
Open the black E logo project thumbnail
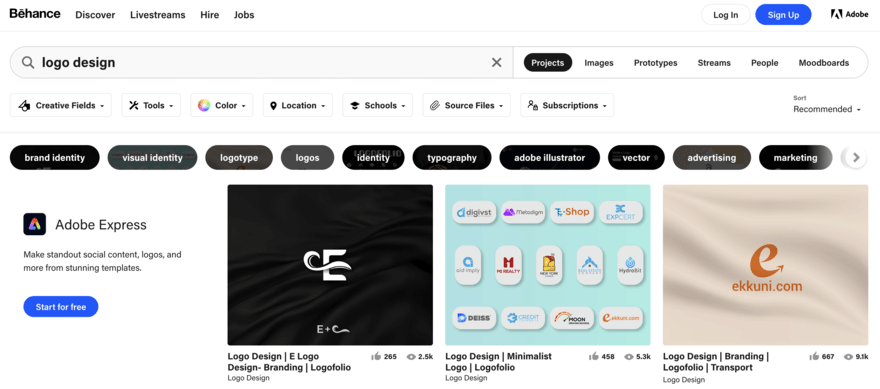(330, 265)
